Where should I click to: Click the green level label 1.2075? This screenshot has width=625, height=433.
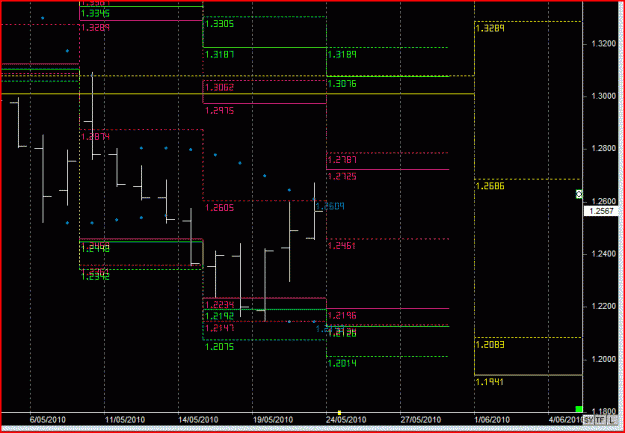[219, 347]
